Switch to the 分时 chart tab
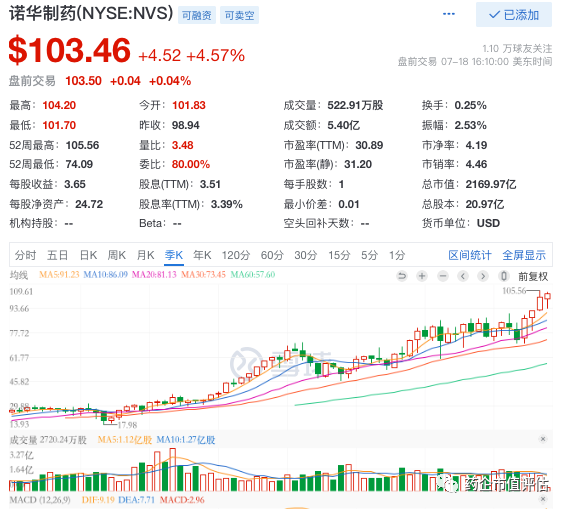 click(25, 255)
